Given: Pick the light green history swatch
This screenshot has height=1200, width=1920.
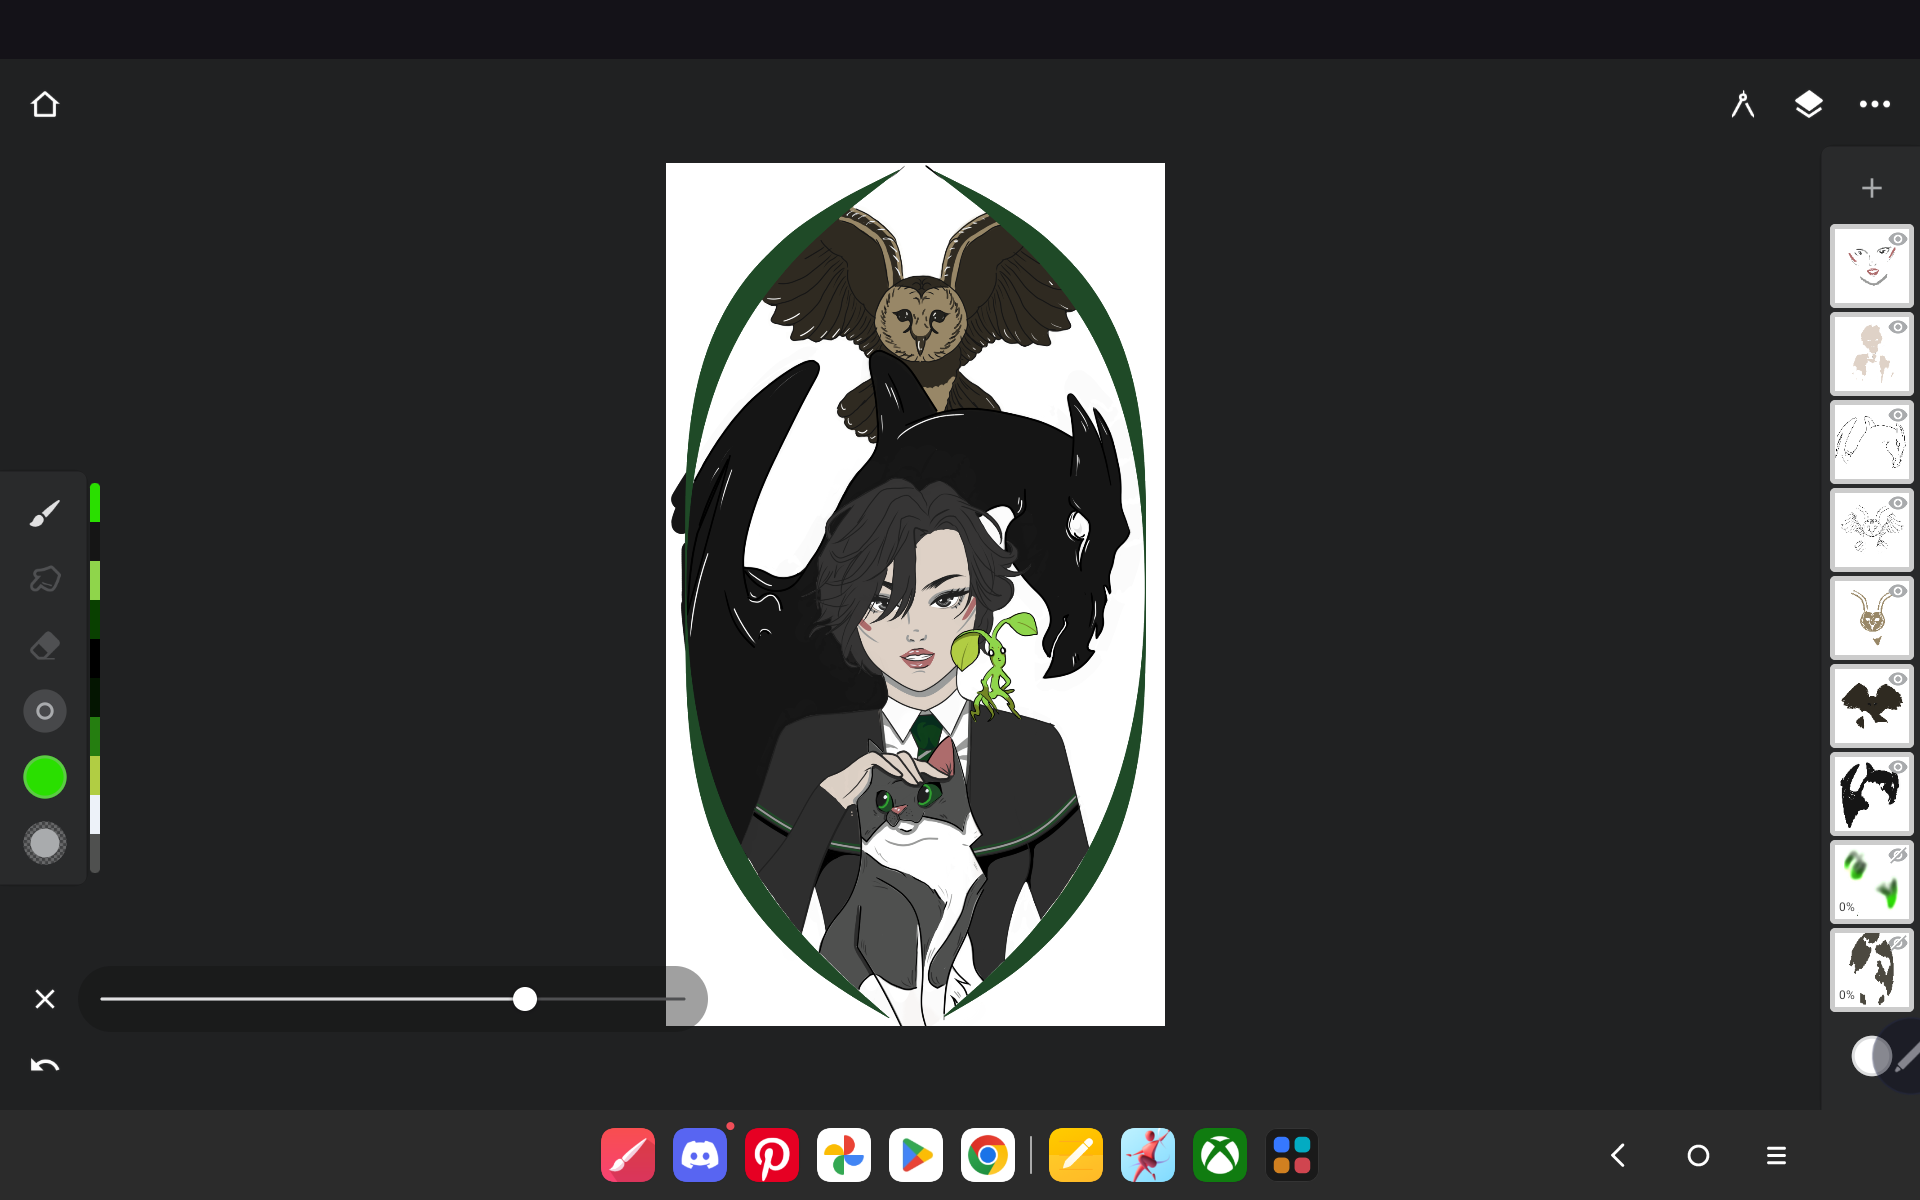Looking at the screenshot, I should coord(95,580).
